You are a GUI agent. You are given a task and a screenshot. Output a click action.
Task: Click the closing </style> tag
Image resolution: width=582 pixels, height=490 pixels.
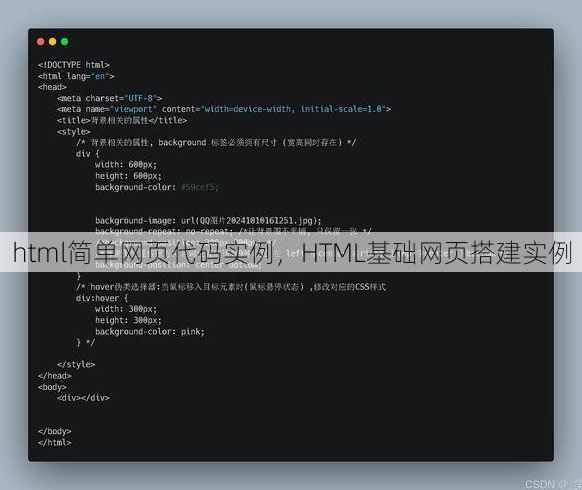tap(76, 365)
